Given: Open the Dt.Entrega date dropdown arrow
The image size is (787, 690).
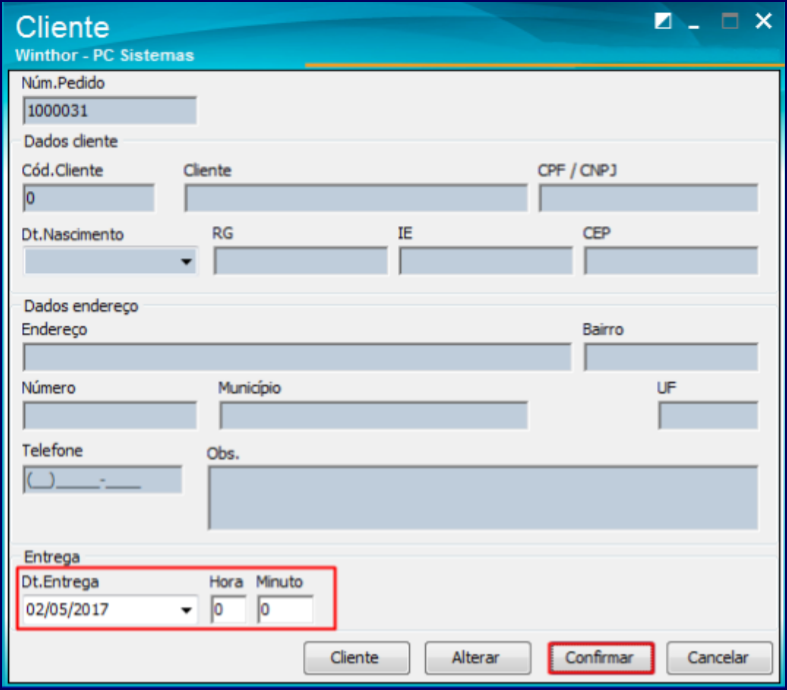Looking at the screenshot, I should 186,610.
